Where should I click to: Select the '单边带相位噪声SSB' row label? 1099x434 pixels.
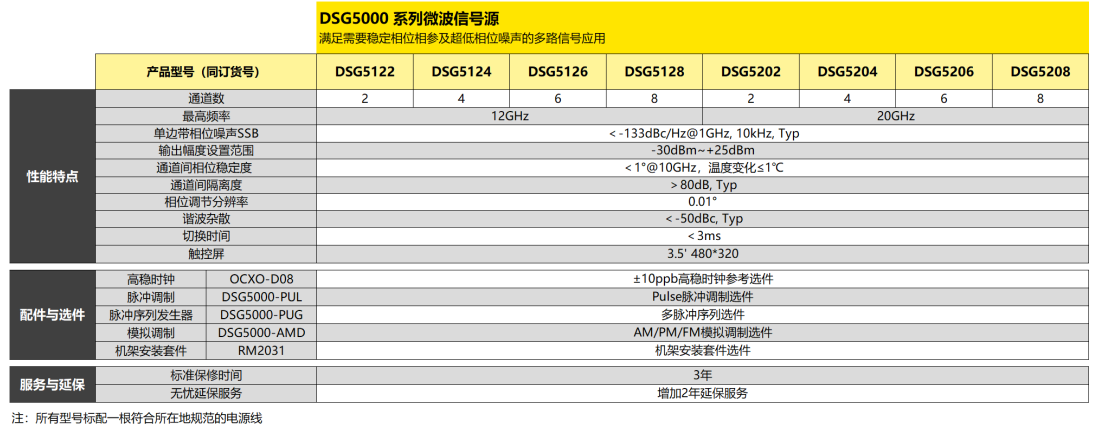coord(206,133)
